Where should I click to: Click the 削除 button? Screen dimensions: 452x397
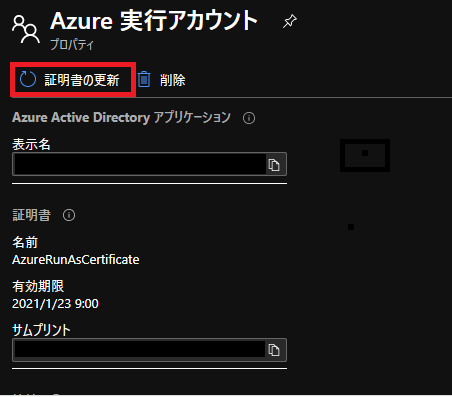[162, 80]
